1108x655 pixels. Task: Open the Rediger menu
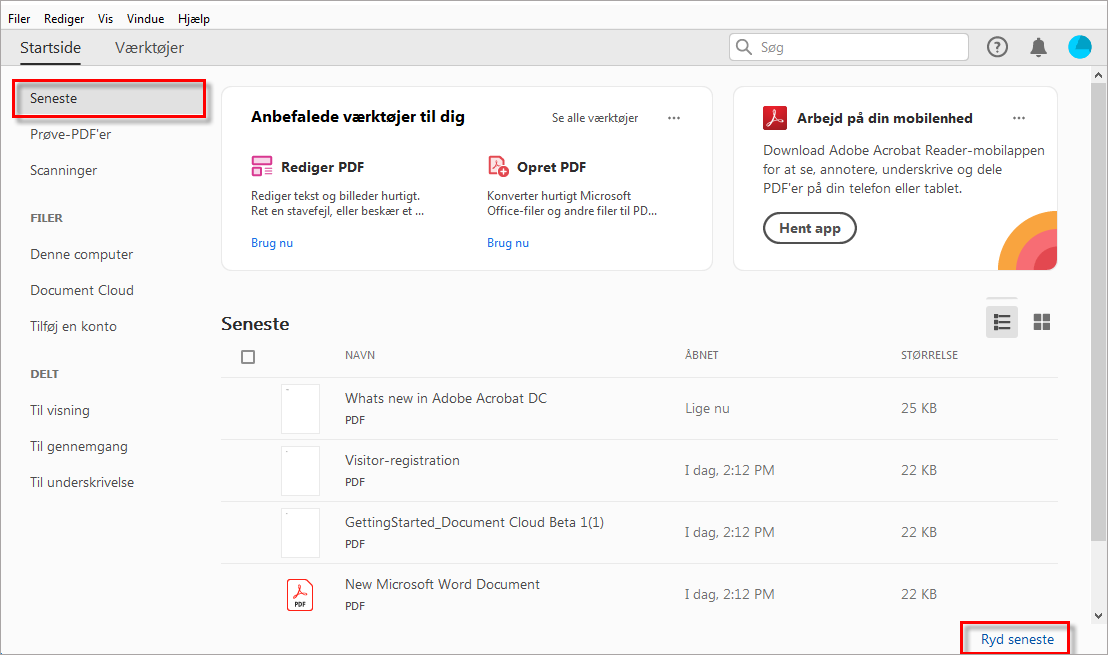64,19
